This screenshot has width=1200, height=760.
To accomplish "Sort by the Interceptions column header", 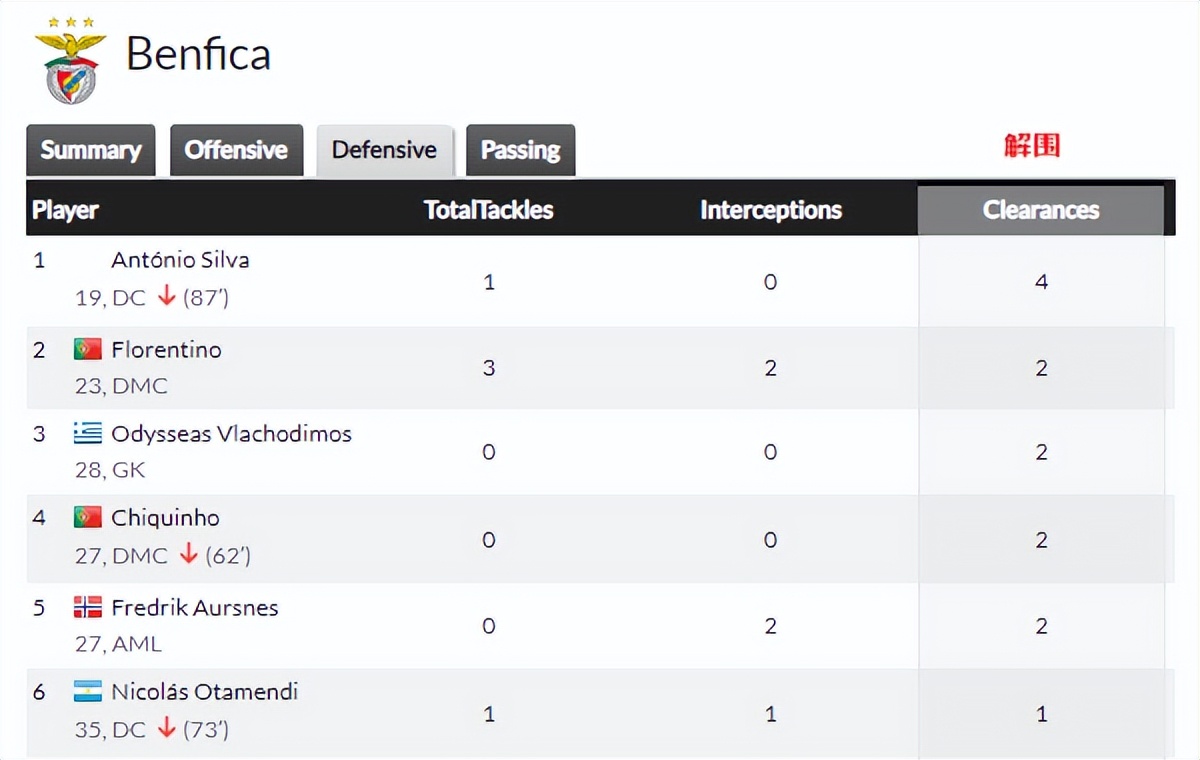I will click(770, 210).
